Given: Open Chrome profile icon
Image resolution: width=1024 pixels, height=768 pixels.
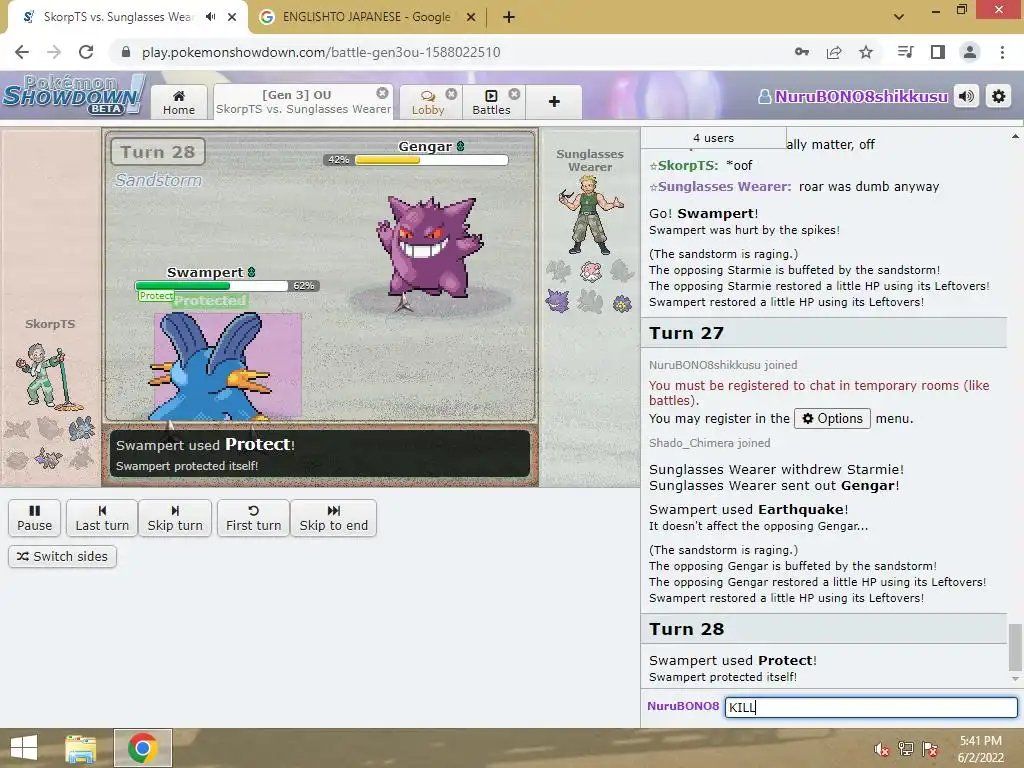Looking at the screenshot, I should tap(970, 52).
